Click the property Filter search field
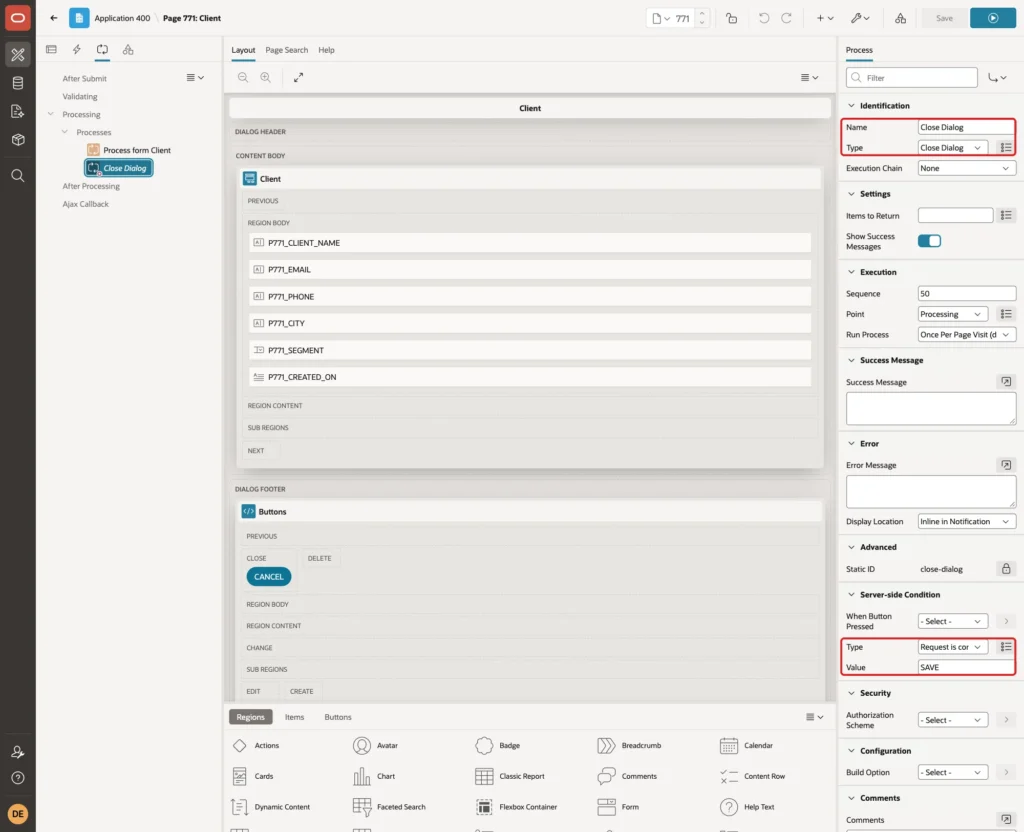The image size is (1024, 832). [912, 78]
